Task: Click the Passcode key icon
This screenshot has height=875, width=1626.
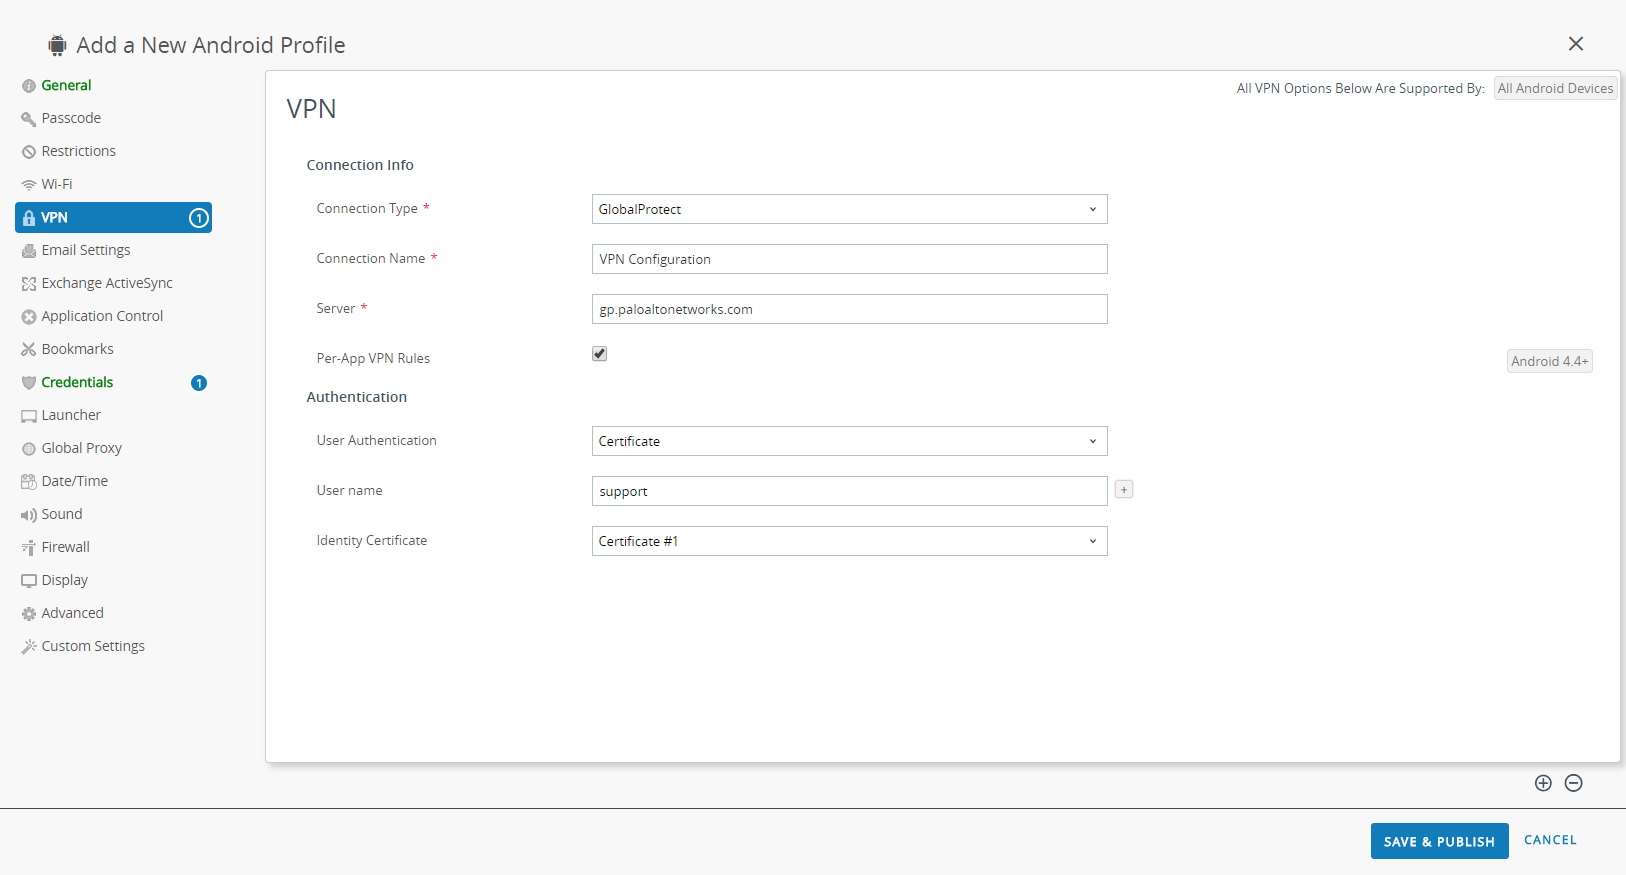Action: (x=29, y=119)
